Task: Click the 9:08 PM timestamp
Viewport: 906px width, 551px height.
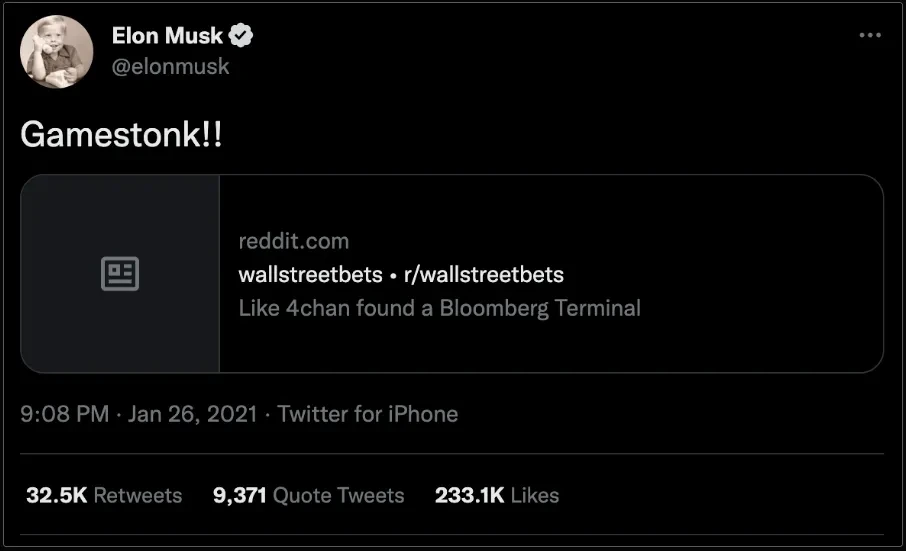Action: click(x=64, y=414)
